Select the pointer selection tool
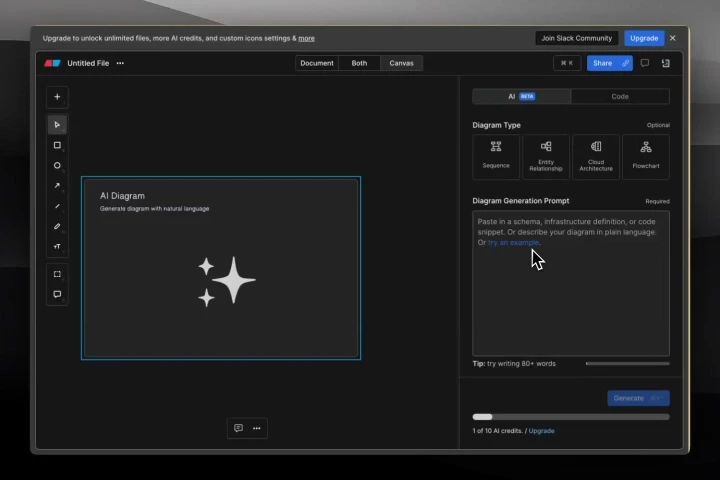 [57, 124]
